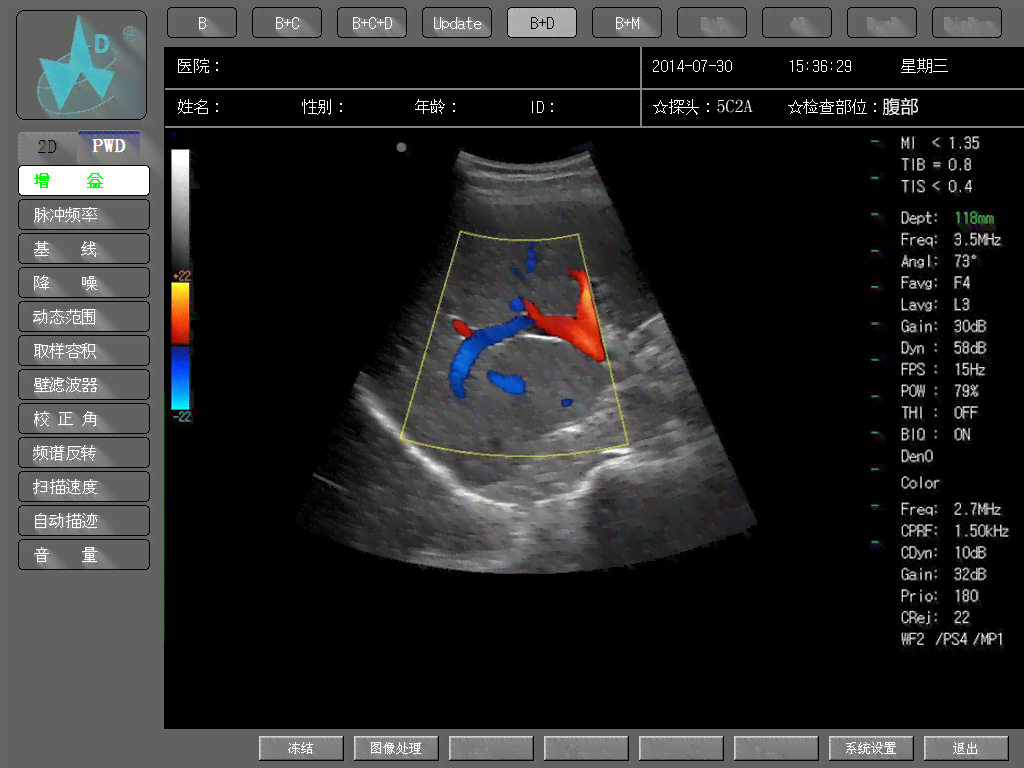Select the 检查部位 腹部 exam label
The height and width of the screenshot is (768, 1024).
coord(853,107)
